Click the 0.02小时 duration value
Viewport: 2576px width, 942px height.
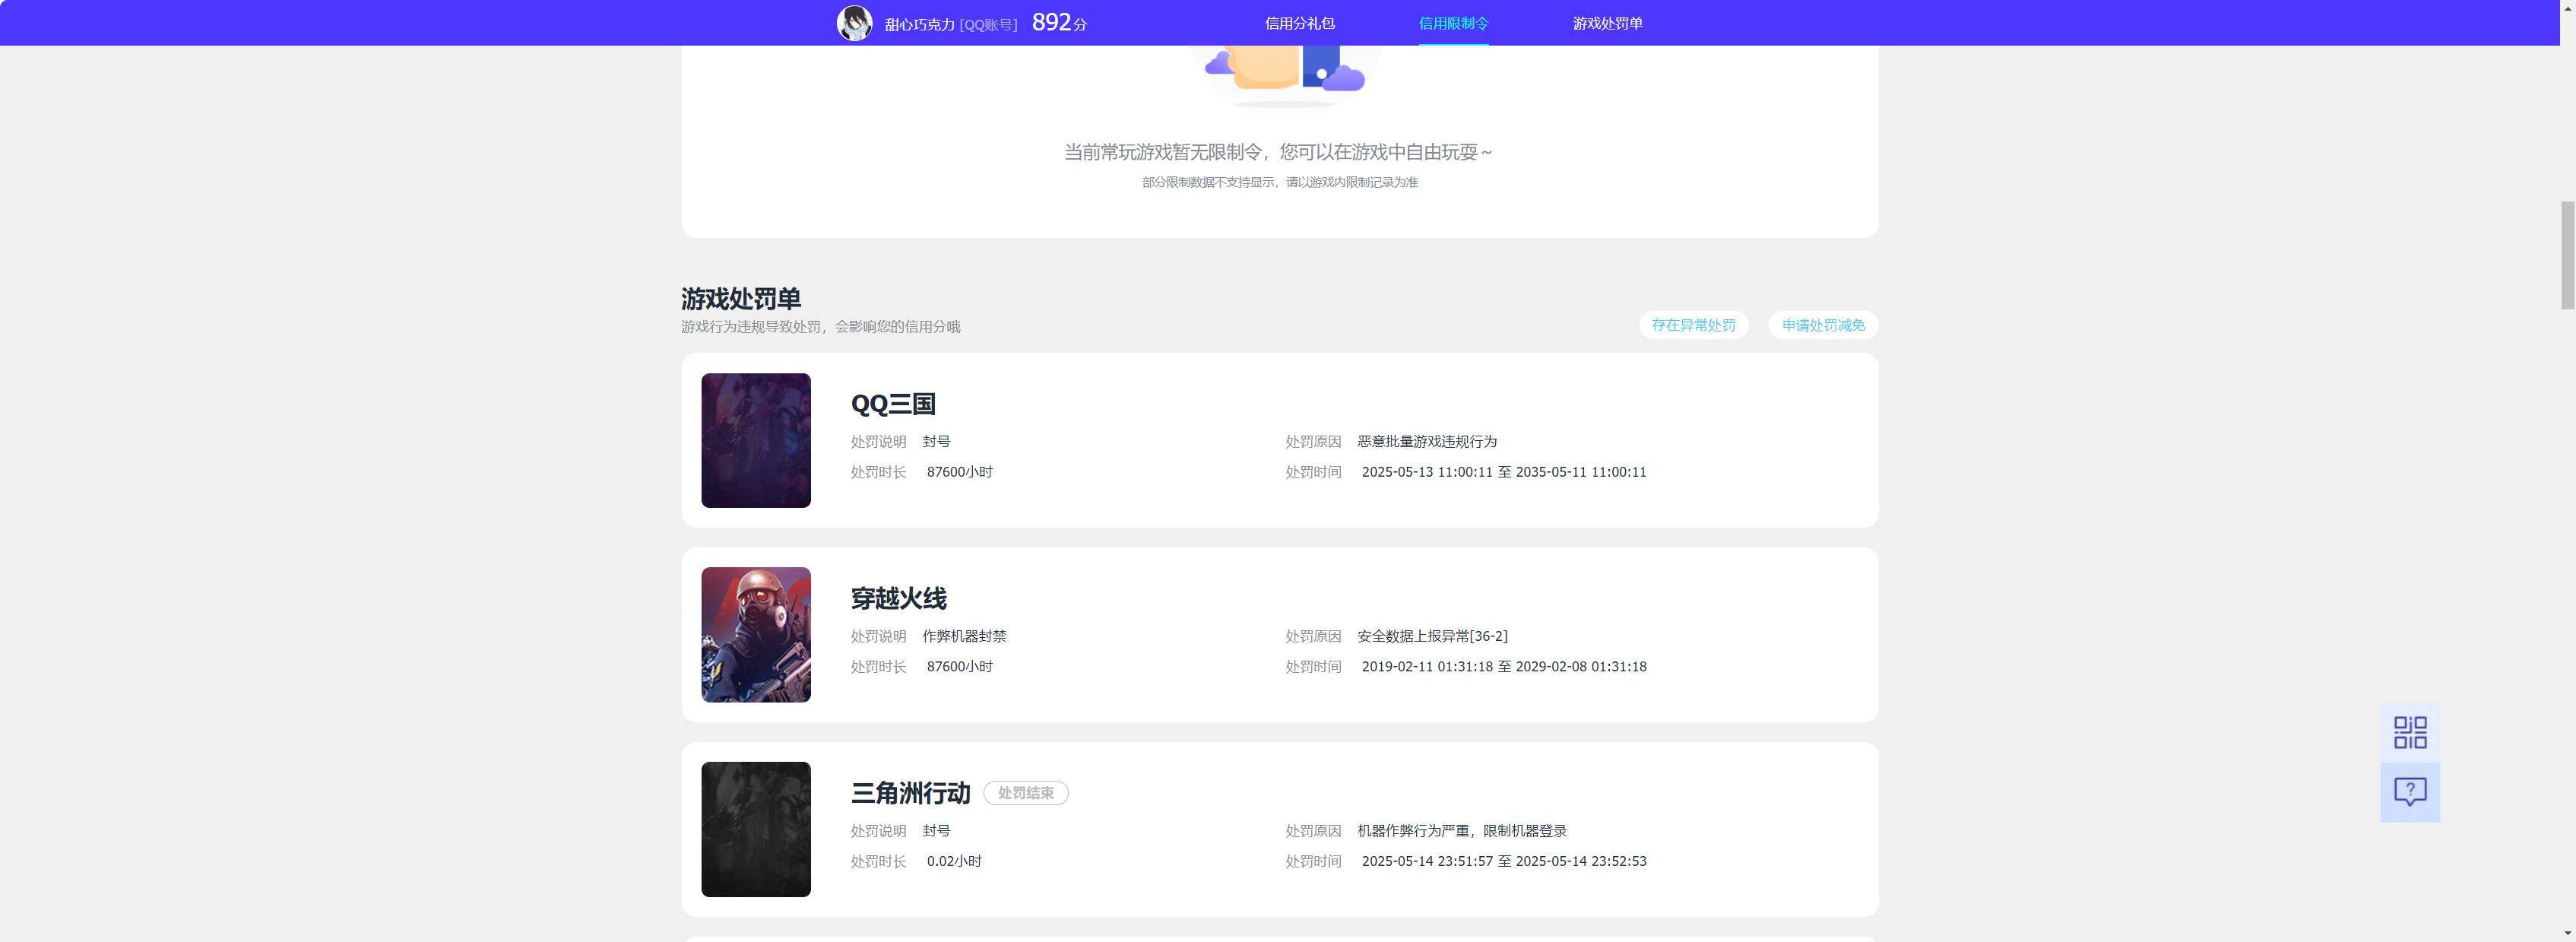tap(954, 861)
